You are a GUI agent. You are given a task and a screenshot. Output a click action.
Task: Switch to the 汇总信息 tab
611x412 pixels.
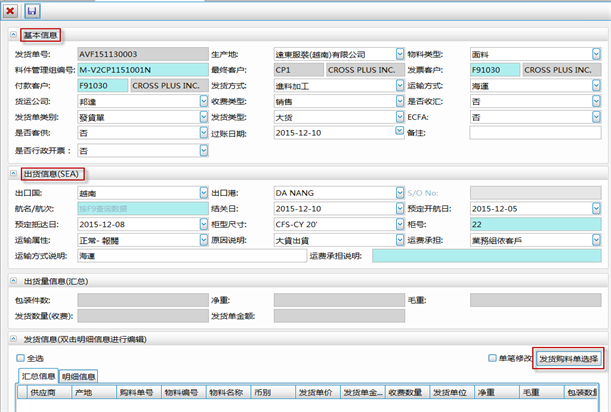click(x=41, y=376)
